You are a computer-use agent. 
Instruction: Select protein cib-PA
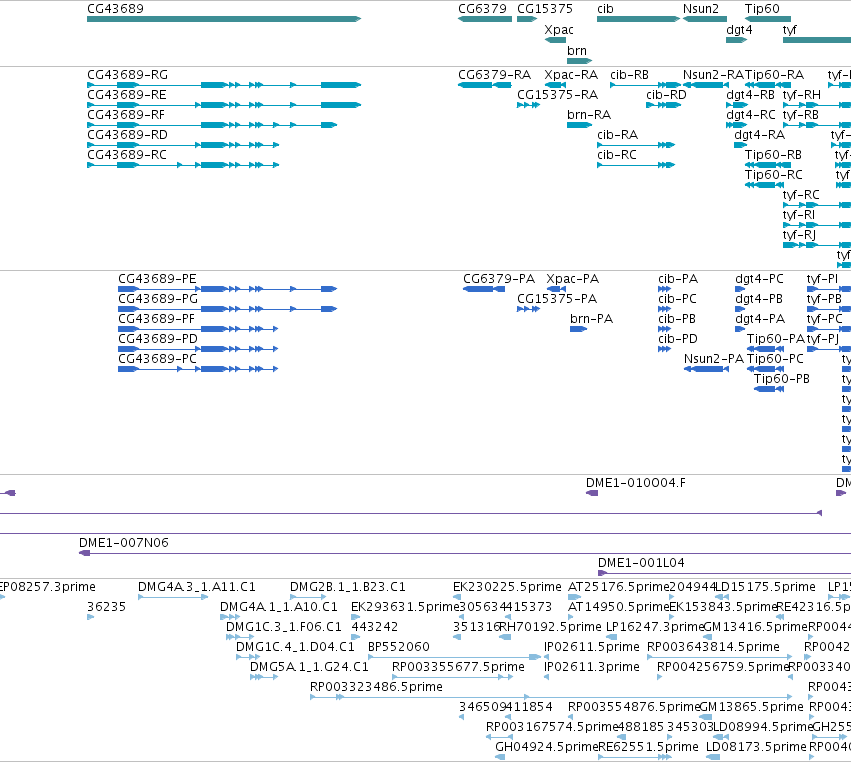(664, 289)
